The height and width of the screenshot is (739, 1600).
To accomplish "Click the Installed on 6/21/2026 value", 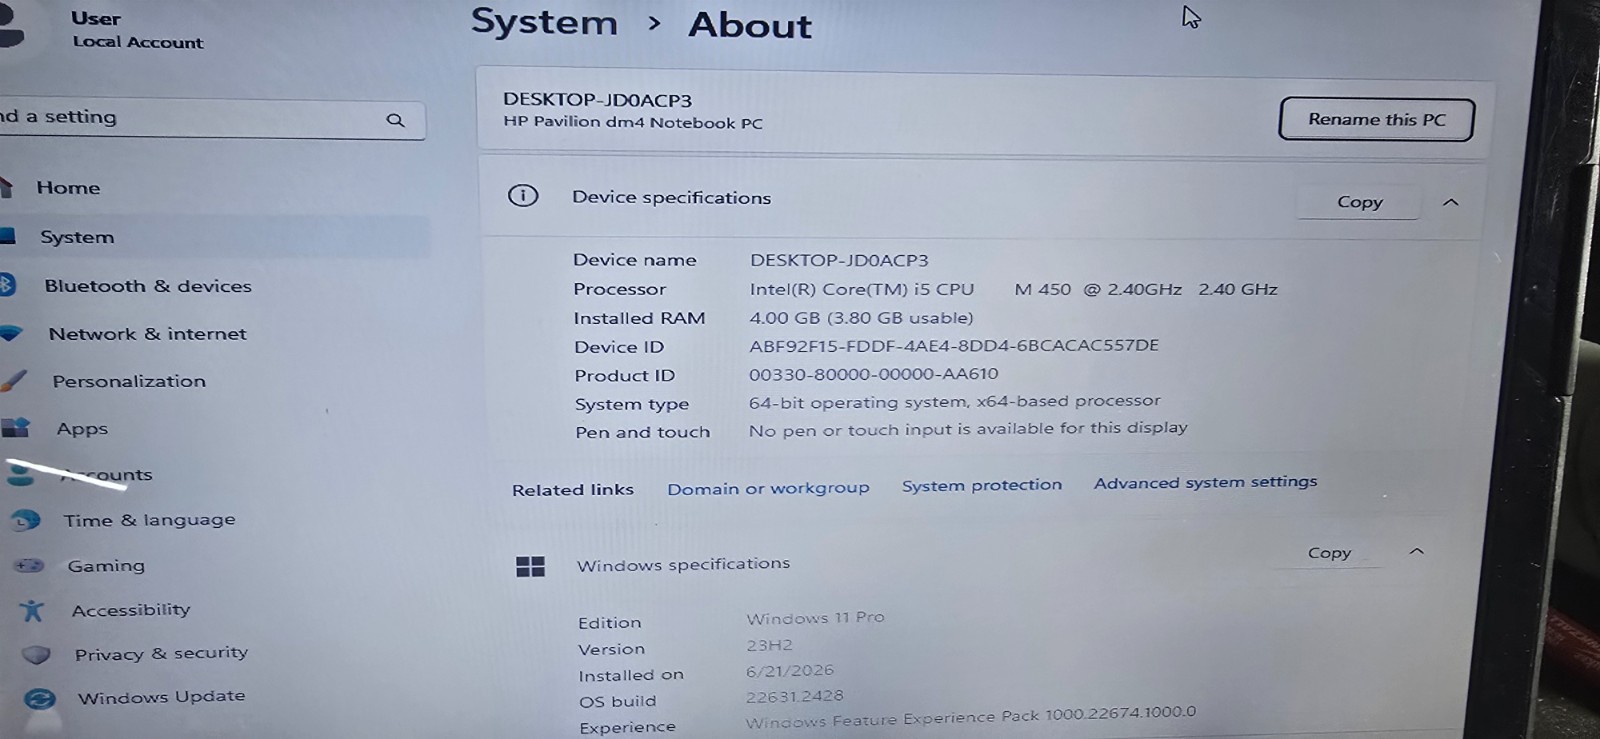I will [789, 670].
